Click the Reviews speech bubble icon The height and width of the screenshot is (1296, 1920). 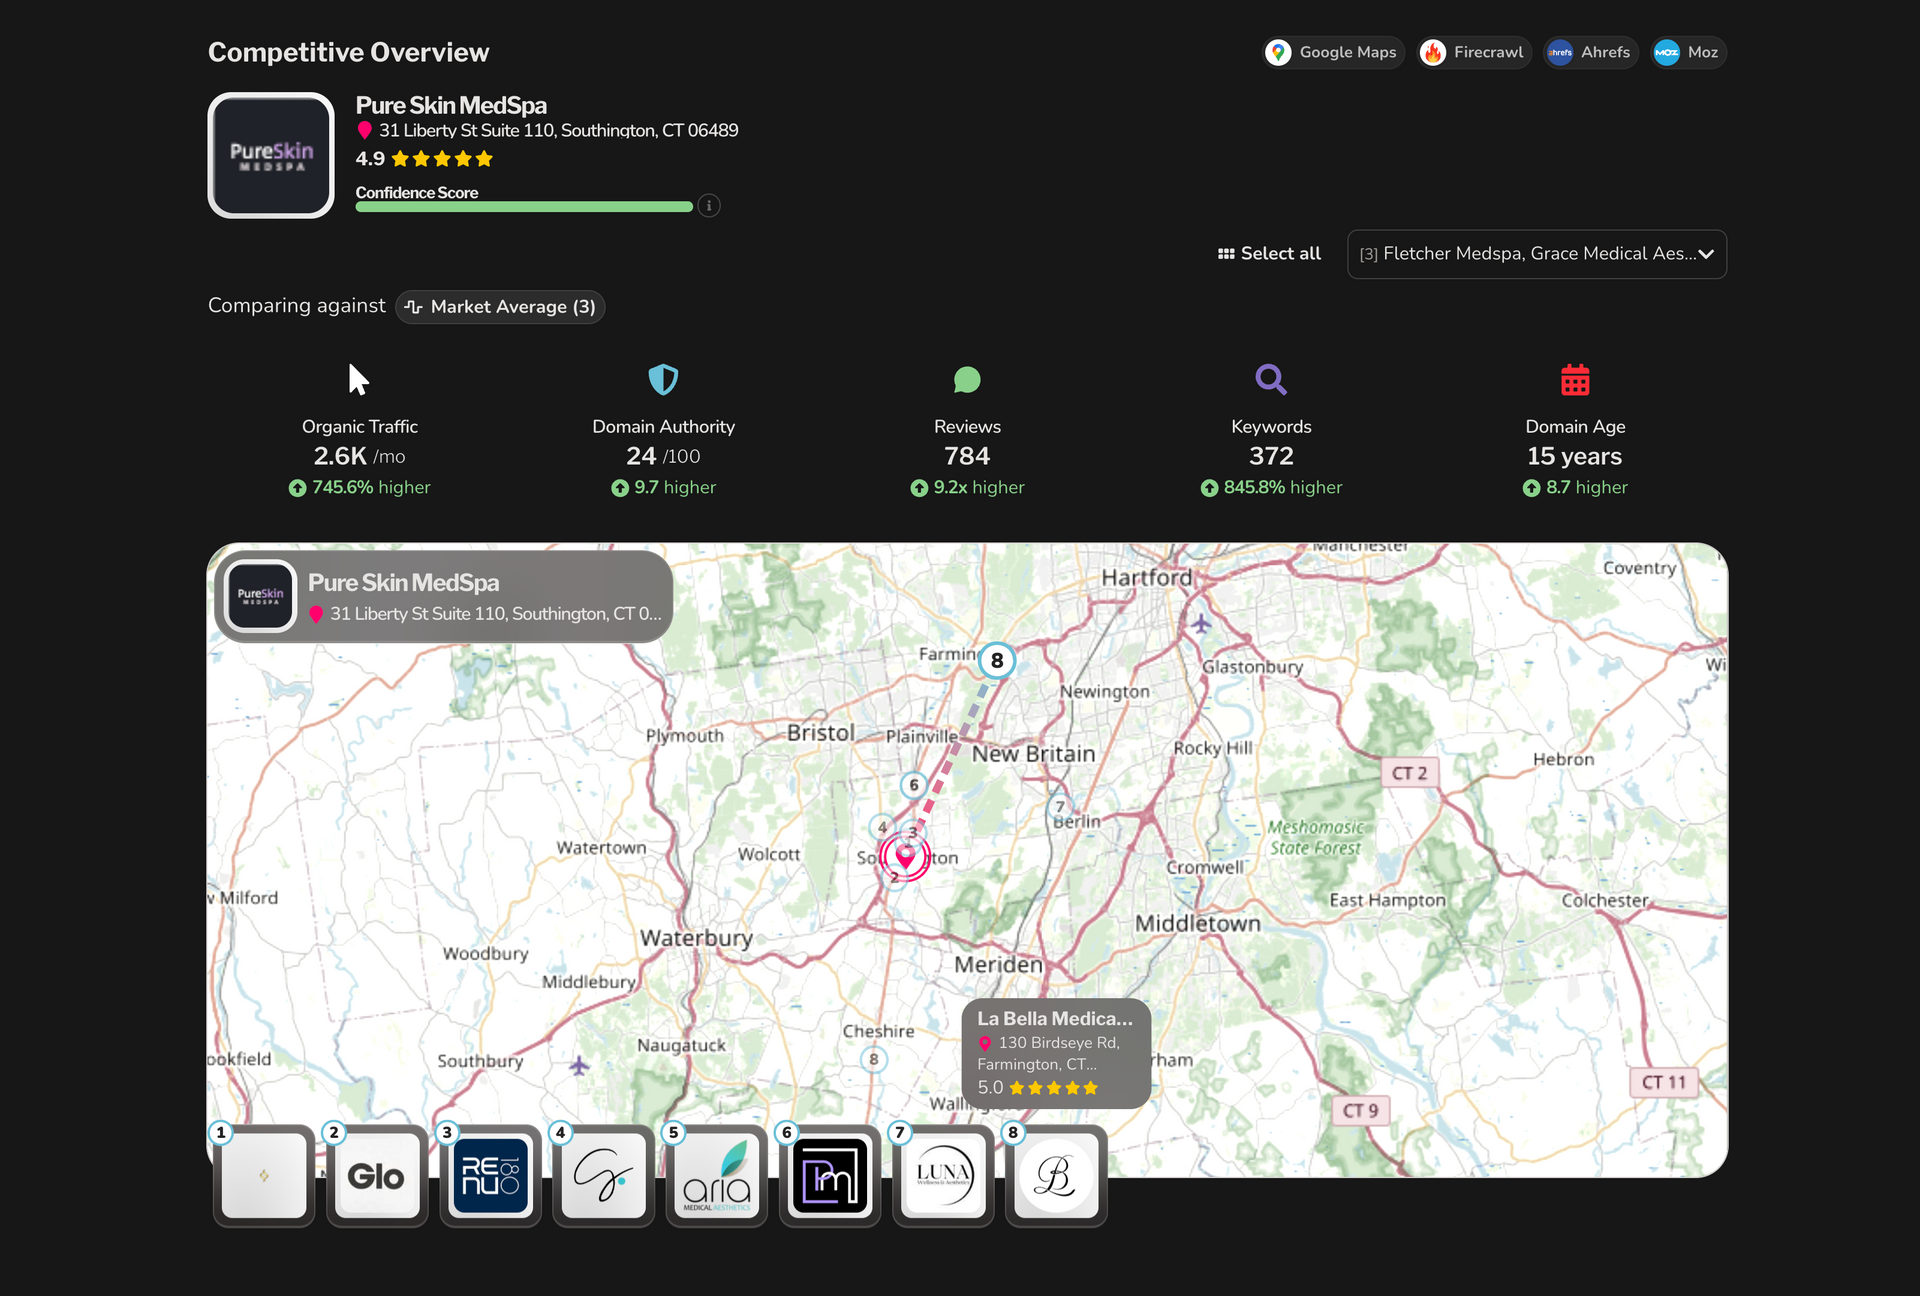(x=967, y=380)
